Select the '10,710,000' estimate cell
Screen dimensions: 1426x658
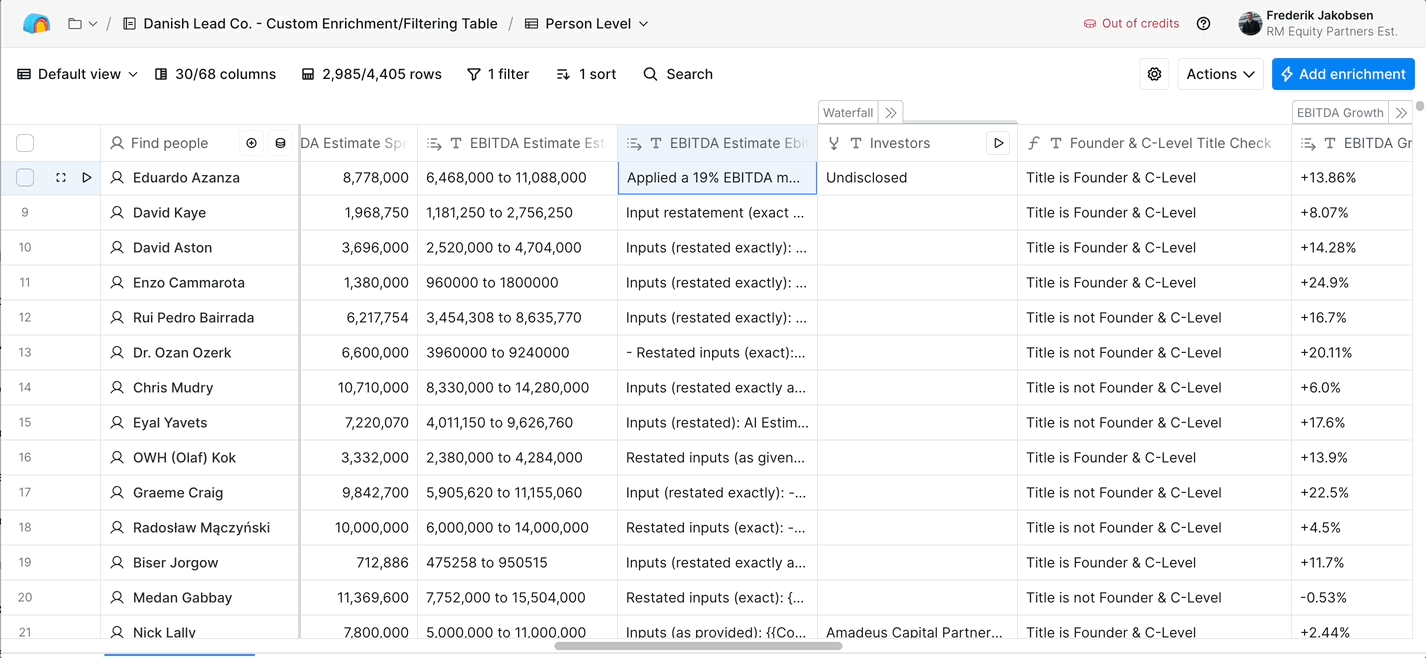[359, 387]
